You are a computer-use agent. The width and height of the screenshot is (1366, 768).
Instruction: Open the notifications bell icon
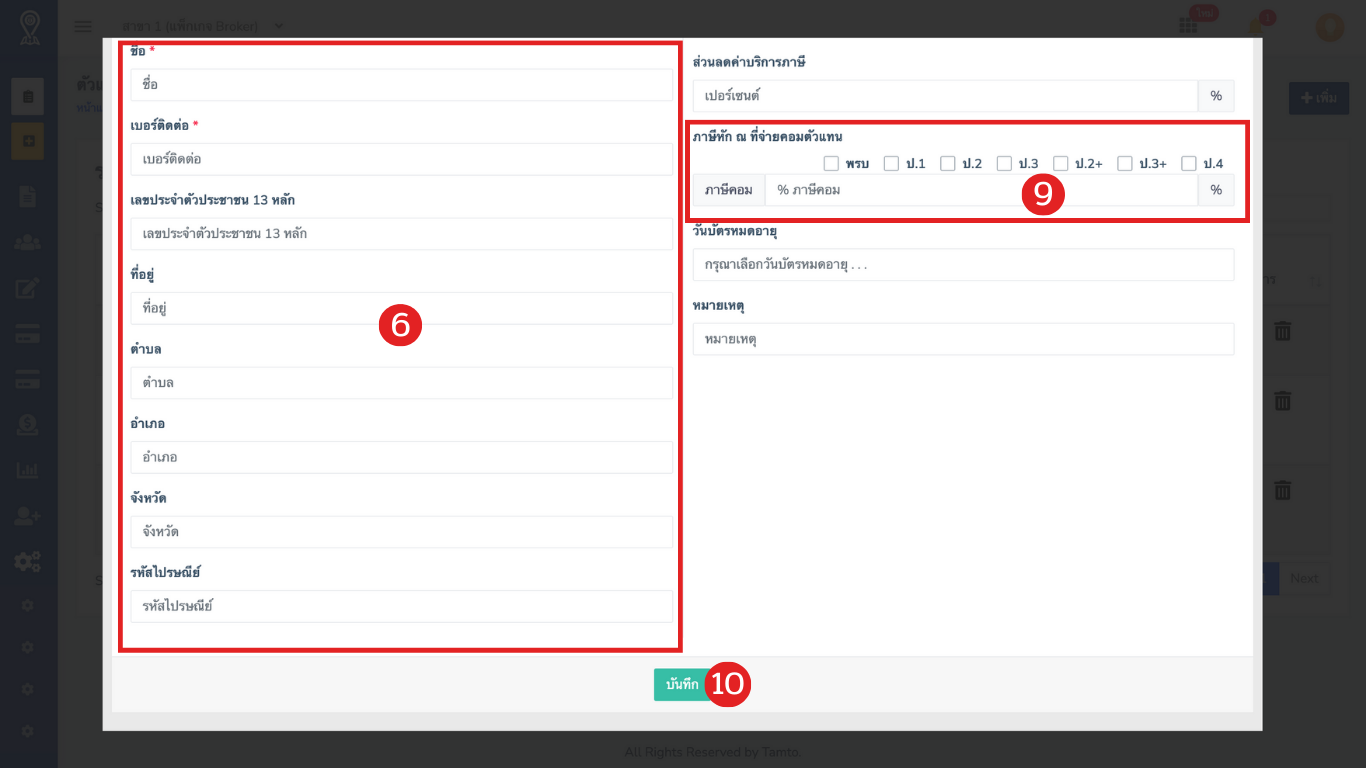(x=1256, y=27)
